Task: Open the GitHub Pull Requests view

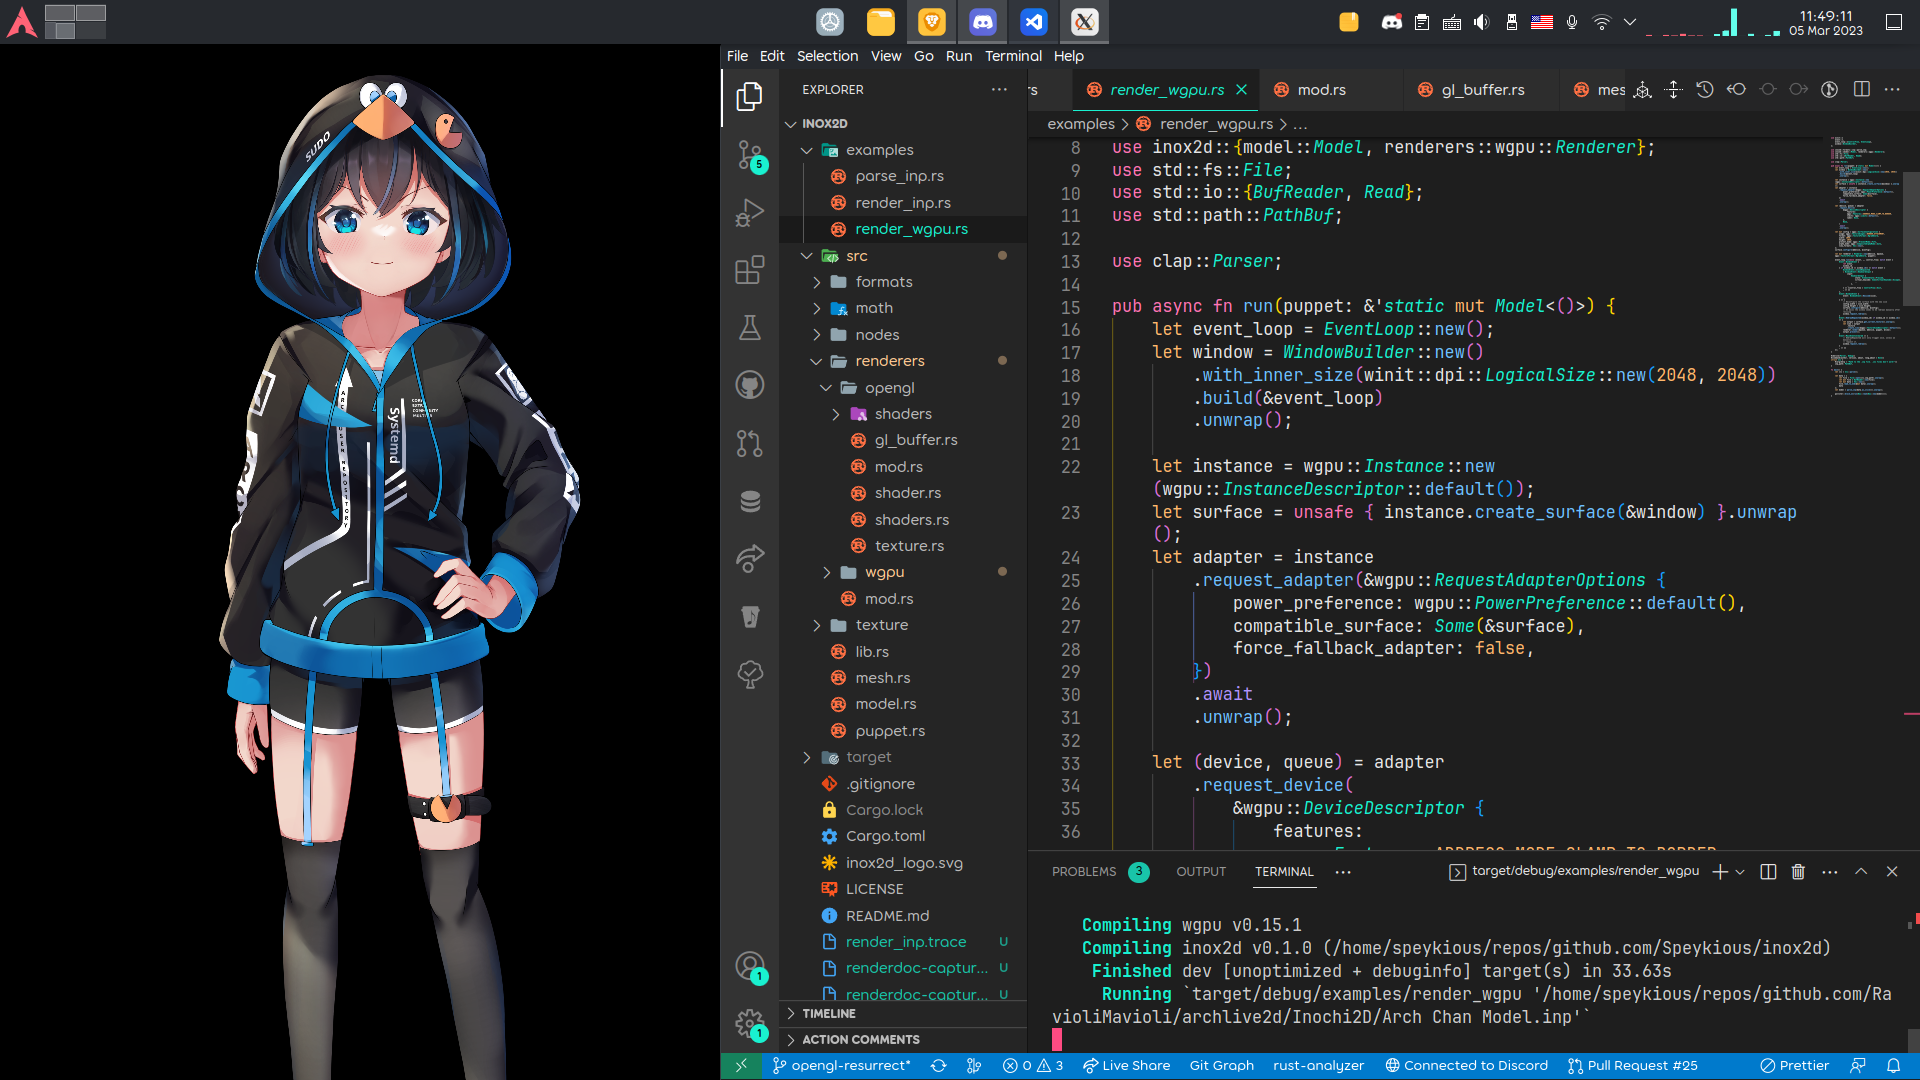Action: [749, 443]
